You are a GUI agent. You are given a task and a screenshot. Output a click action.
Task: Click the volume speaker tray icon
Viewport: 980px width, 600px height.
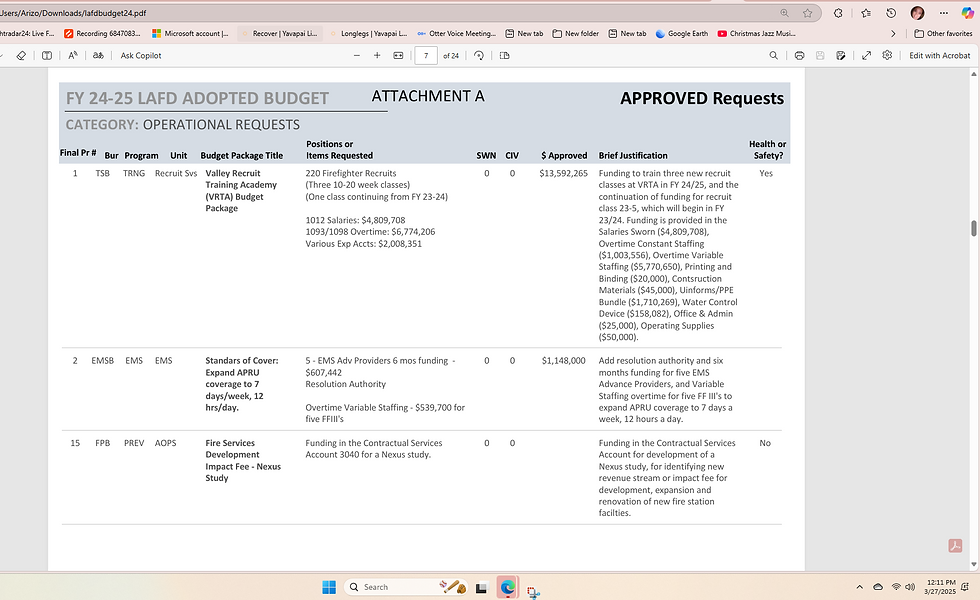[910, 587]
